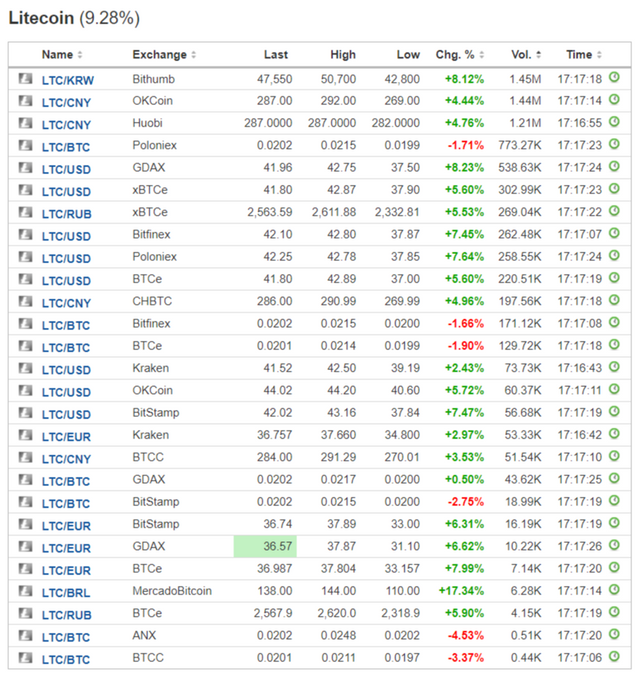Click the +17.34% change value
The height and width of the screenshot is (678, 640).
[x=461, y=591]
